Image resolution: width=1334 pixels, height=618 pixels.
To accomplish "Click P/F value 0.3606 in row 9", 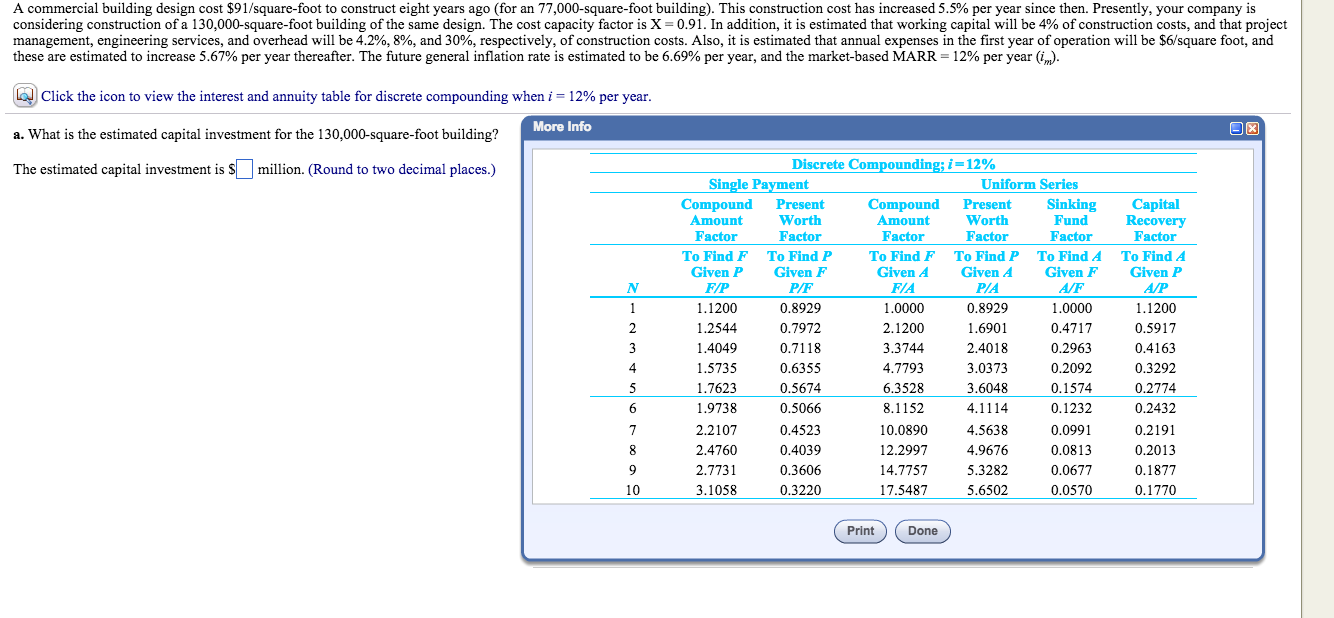I will [800, 470].
